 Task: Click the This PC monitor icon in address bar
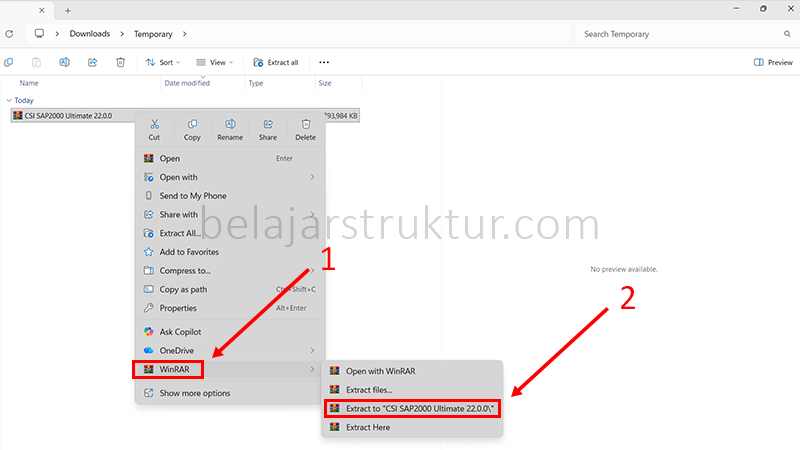(39, 34)
